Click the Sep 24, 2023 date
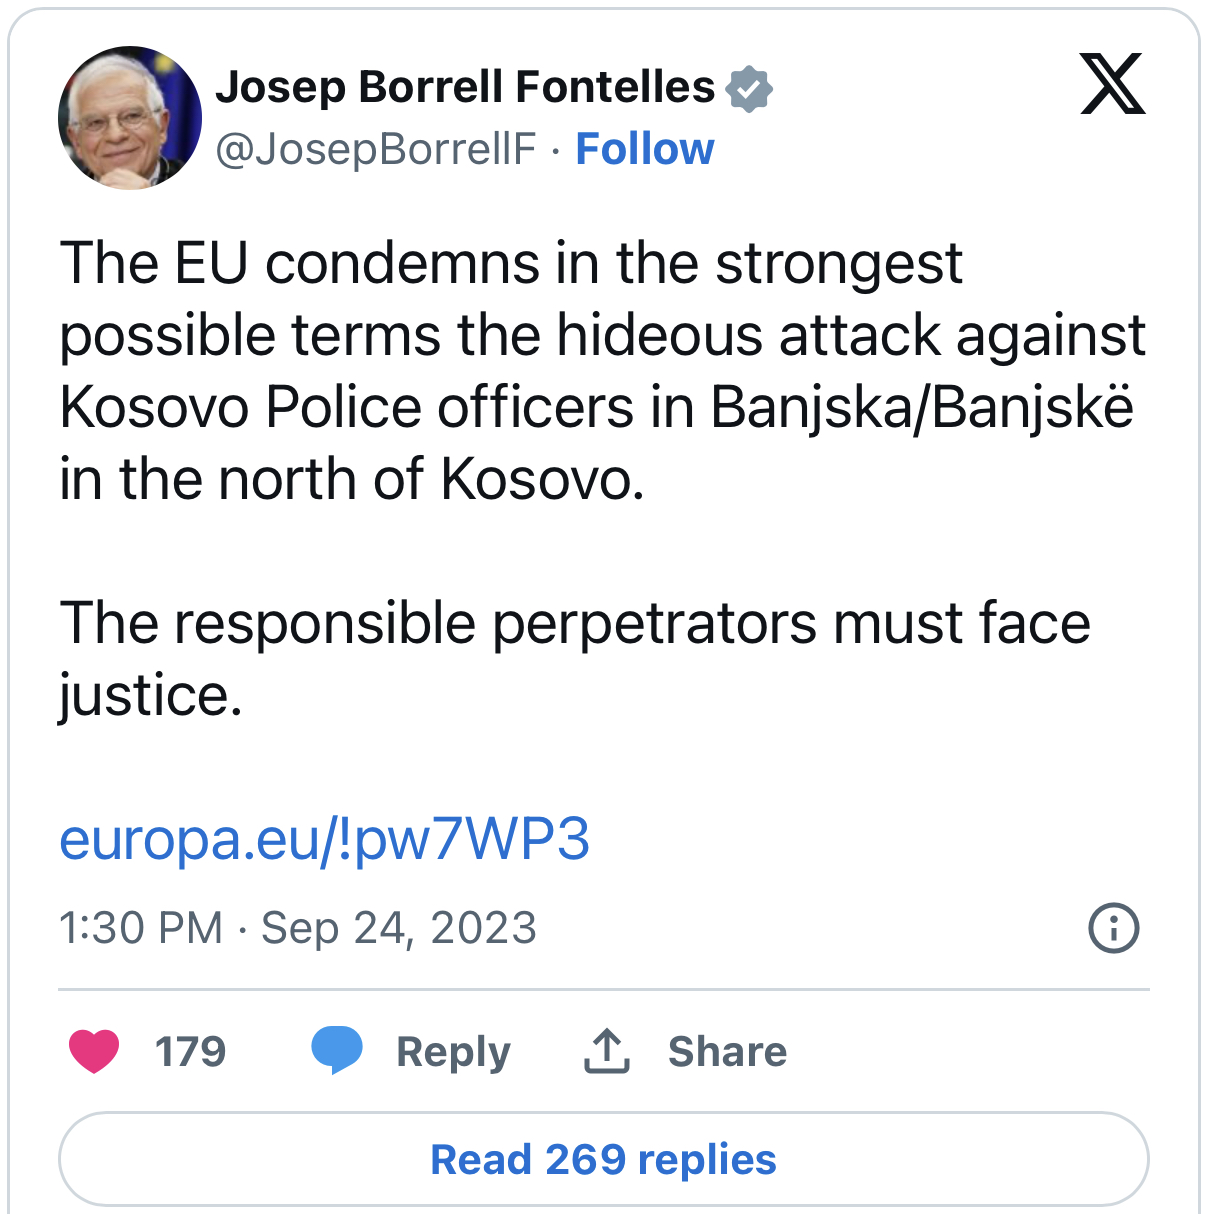The height and width of the screenshot is (1214, 1217). pos(399,928)
